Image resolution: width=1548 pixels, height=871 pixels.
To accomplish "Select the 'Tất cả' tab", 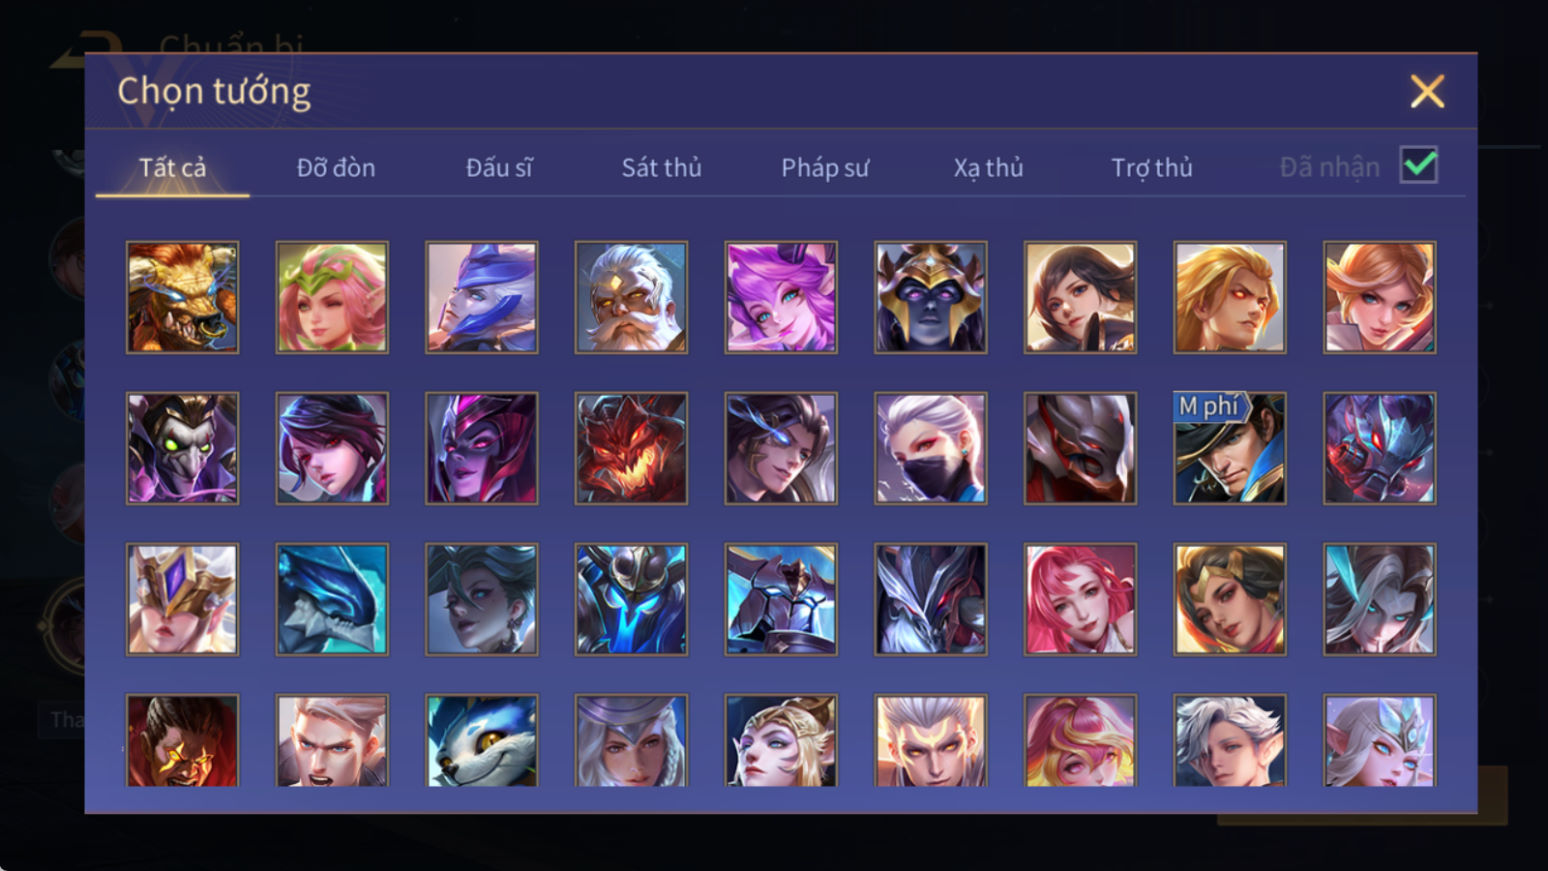I will [172, 167].
